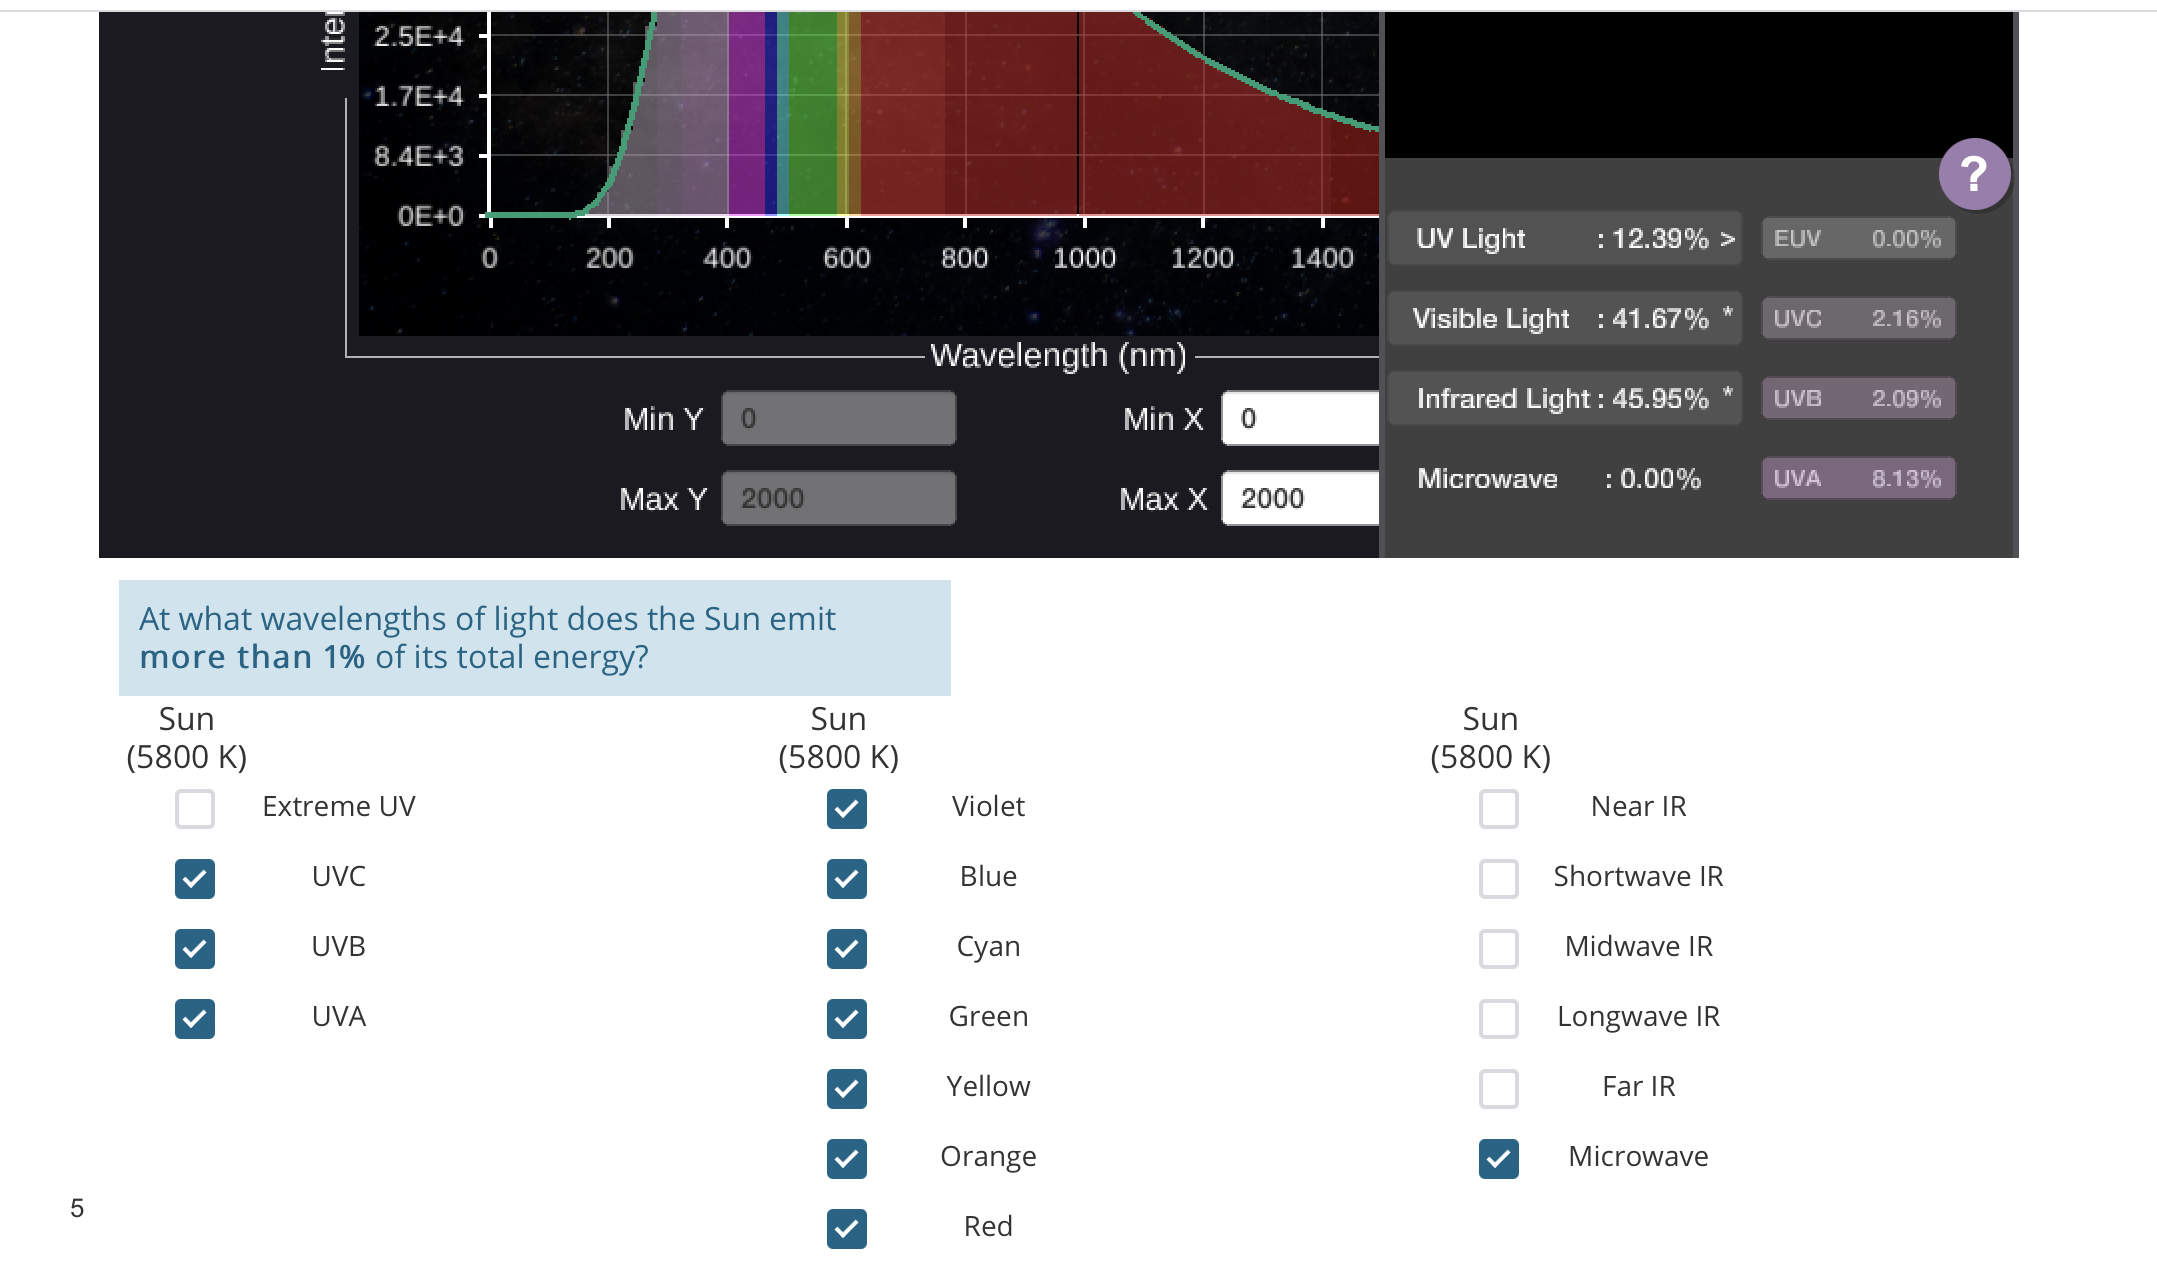Uncheck the UVC checkbox
Viewport: 2157px width, 1275px height.
click(195, 878)
